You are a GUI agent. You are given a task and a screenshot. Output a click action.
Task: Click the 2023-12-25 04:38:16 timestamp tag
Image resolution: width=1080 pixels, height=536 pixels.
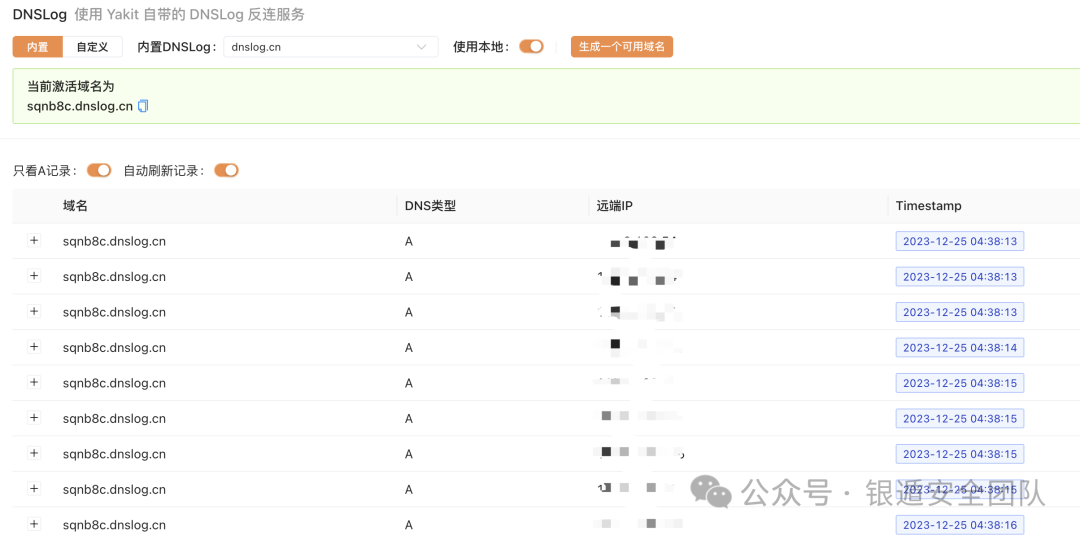click(x=959, y=525)
